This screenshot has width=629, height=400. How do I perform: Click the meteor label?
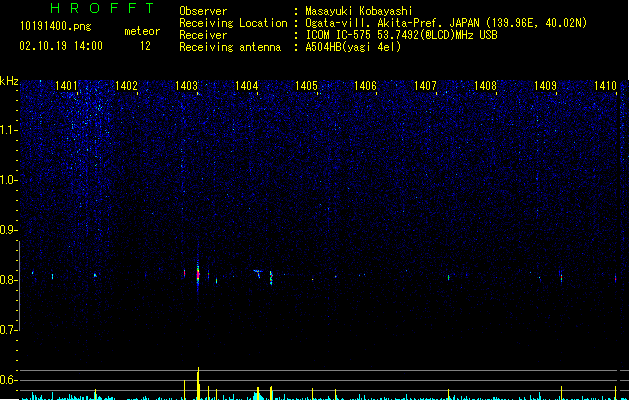pyautogui.click(x=142, y=31)
